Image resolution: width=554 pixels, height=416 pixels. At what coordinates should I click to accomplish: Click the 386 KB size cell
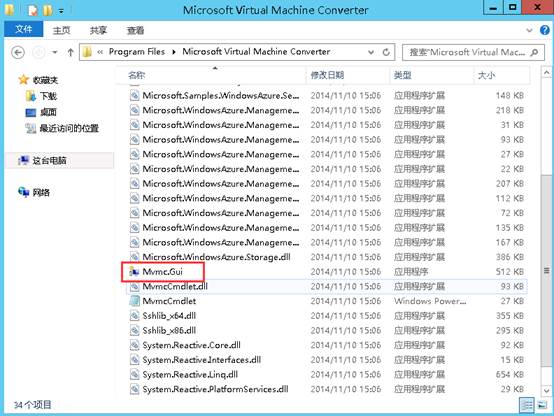[x=509, y=257]
